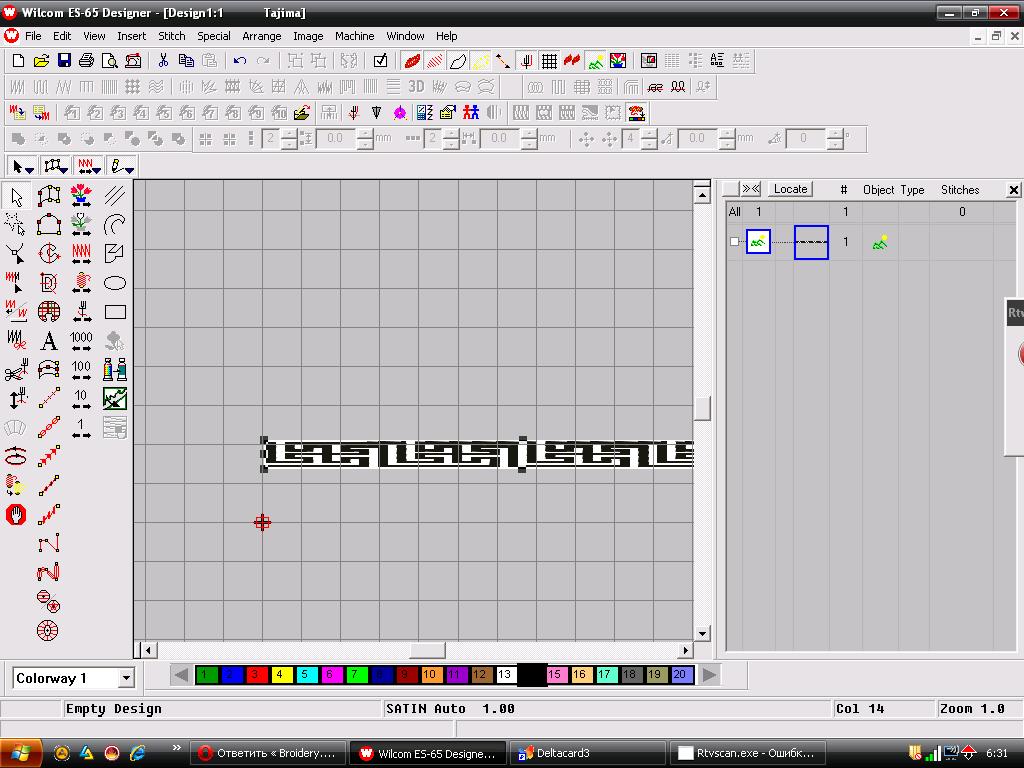Click the Print icon in toolbar

87,61
